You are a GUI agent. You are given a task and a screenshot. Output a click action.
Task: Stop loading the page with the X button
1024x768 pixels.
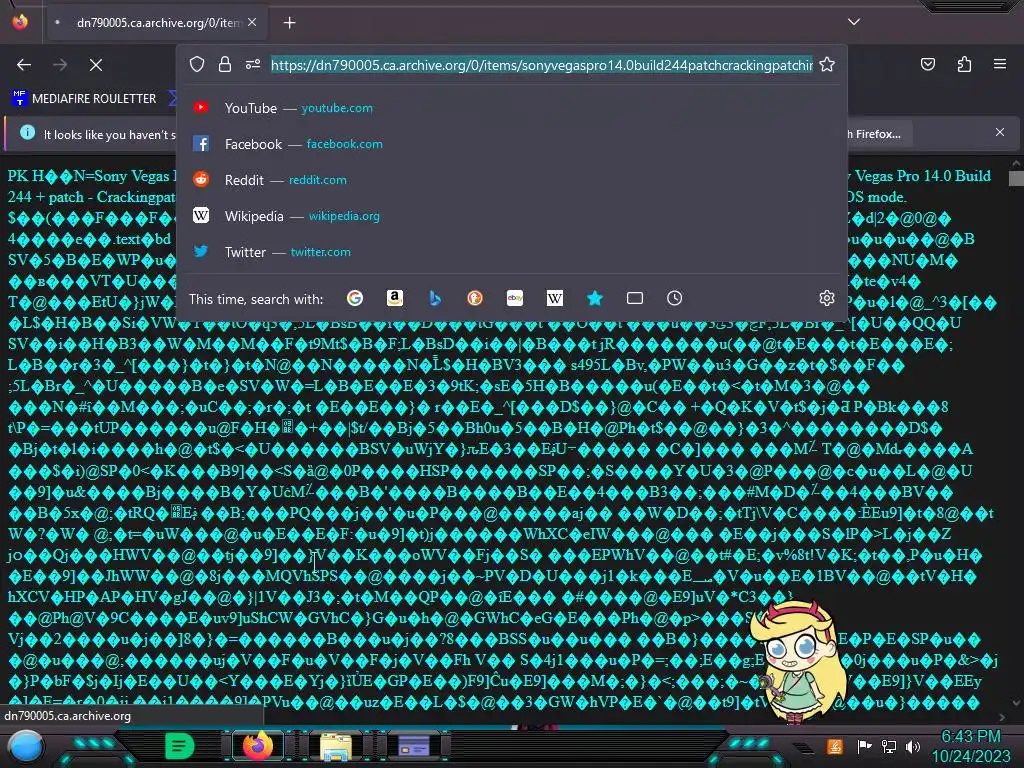pos(96,65)
